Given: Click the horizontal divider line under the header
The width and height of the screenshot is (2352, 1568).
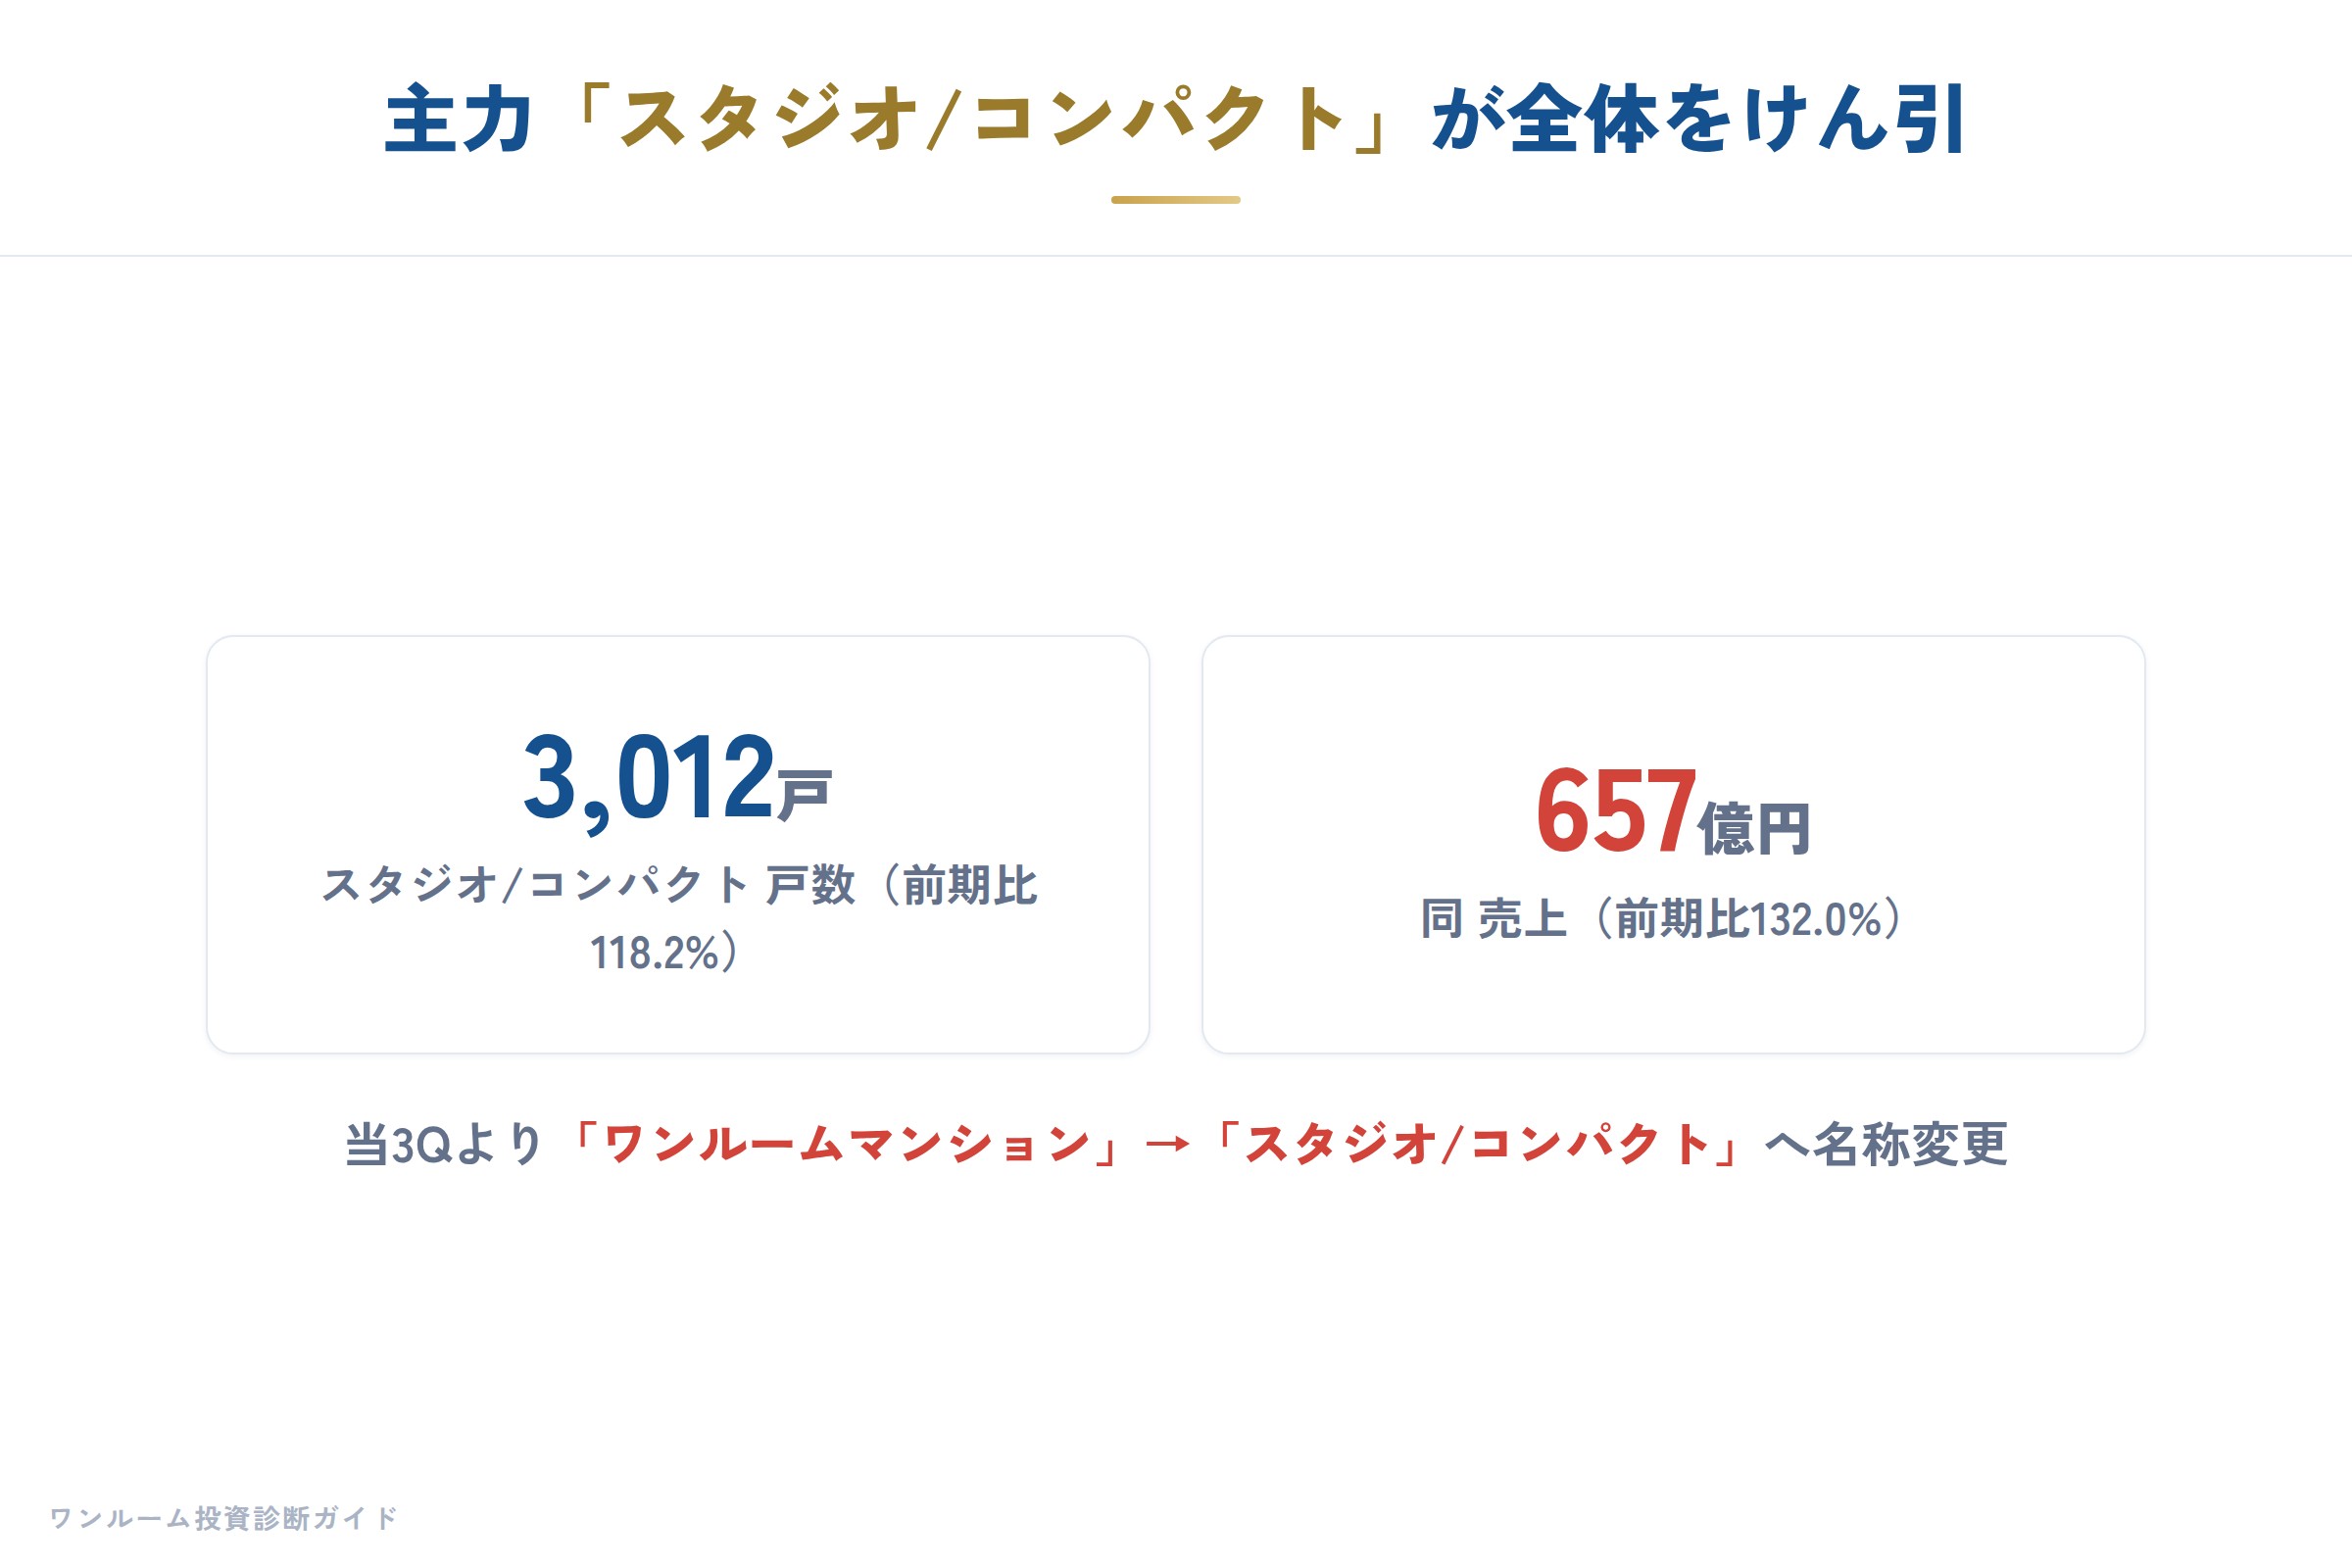Looking at the screenshot, I should point(1176,256).
